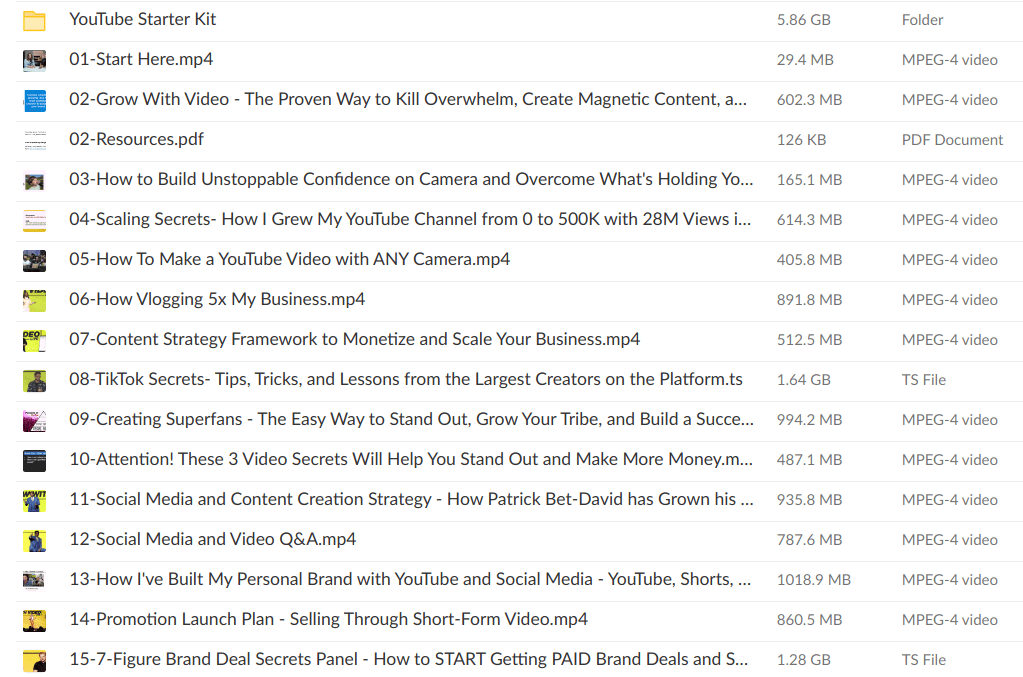Click the 06-How Vlogging 5x My Business thumbnail
The image size is (1023, 677).
(x=35, y=299)
